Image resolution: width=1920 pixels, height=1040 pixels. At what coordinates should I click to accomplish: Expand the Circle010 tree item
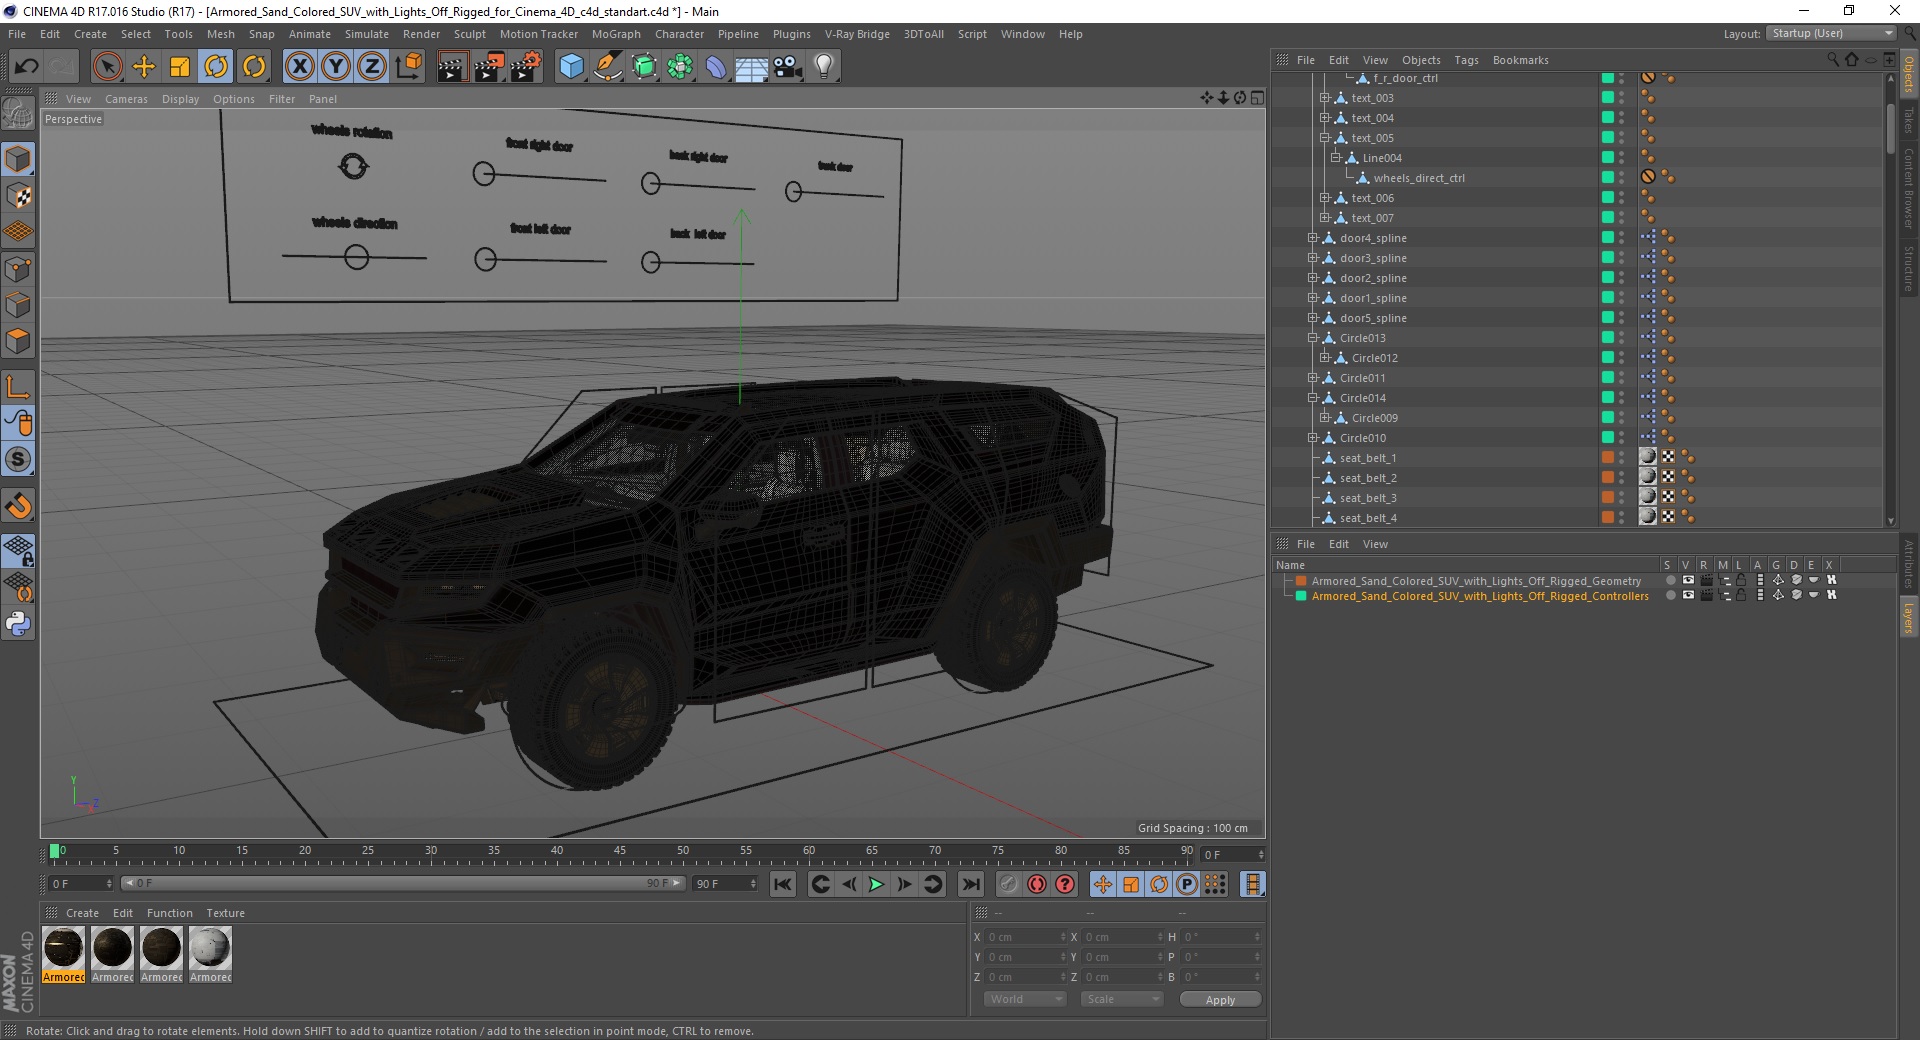click(1313, 438)
